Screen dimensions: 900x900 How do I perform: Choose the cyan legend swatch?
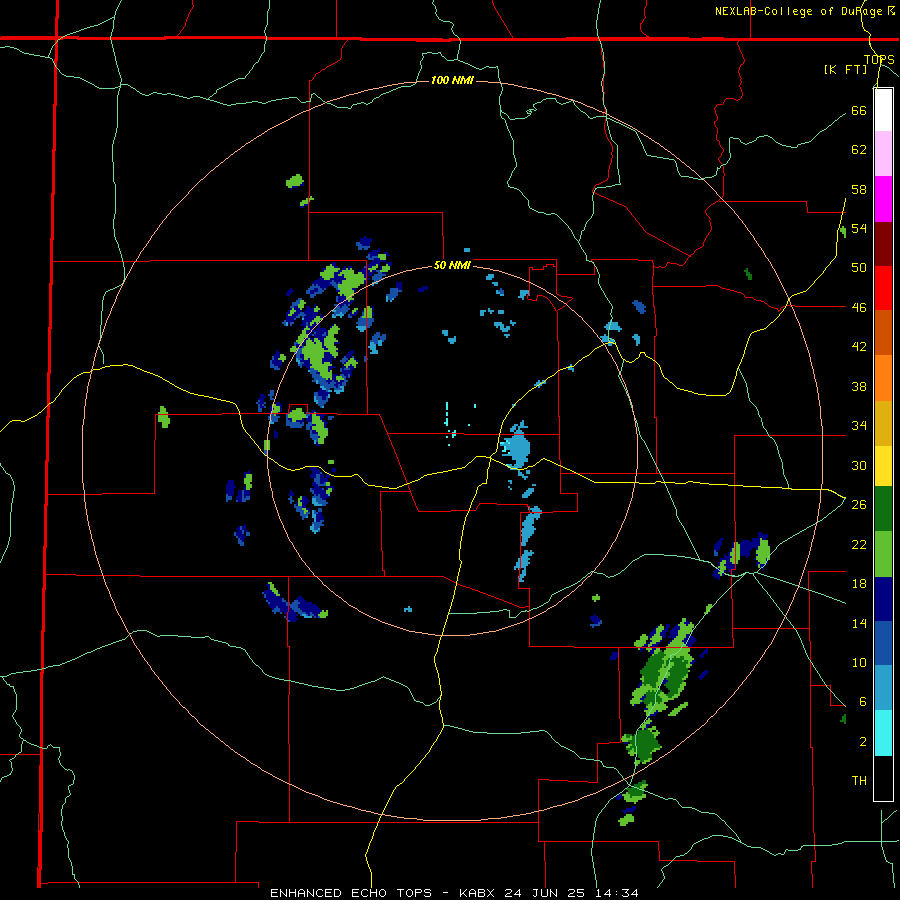click(883, 733)
